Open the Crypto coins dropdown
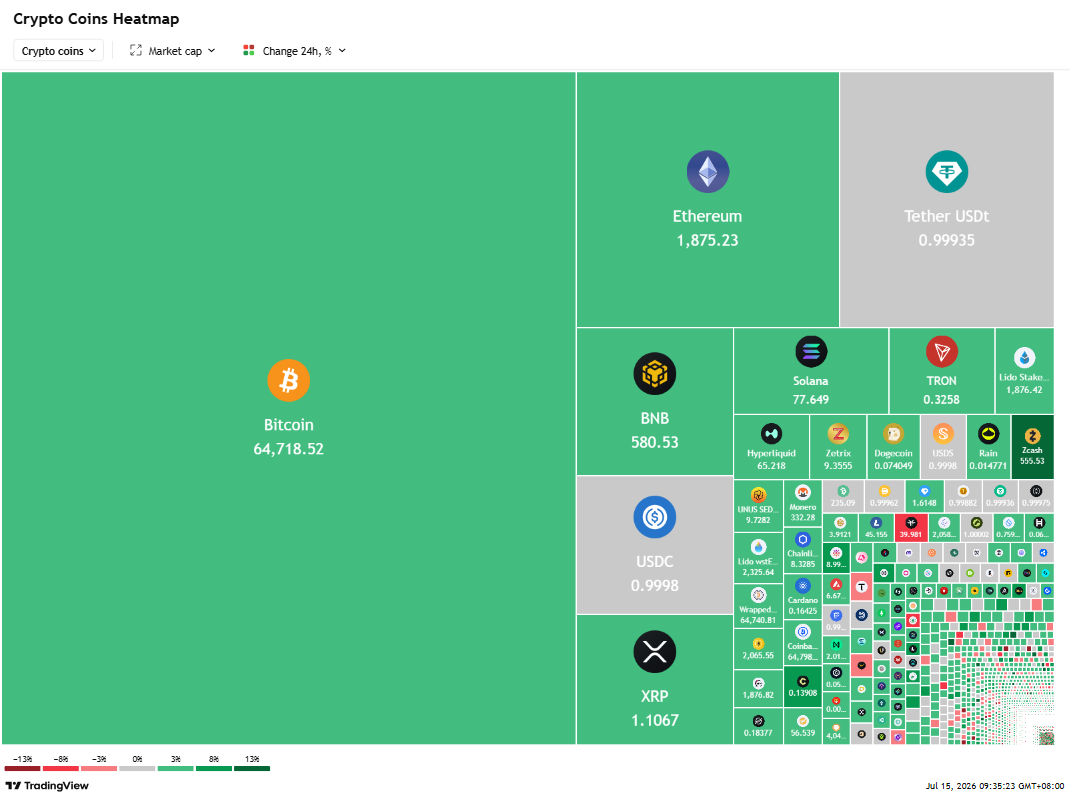Screen dimensions: 1070x800 59,51
